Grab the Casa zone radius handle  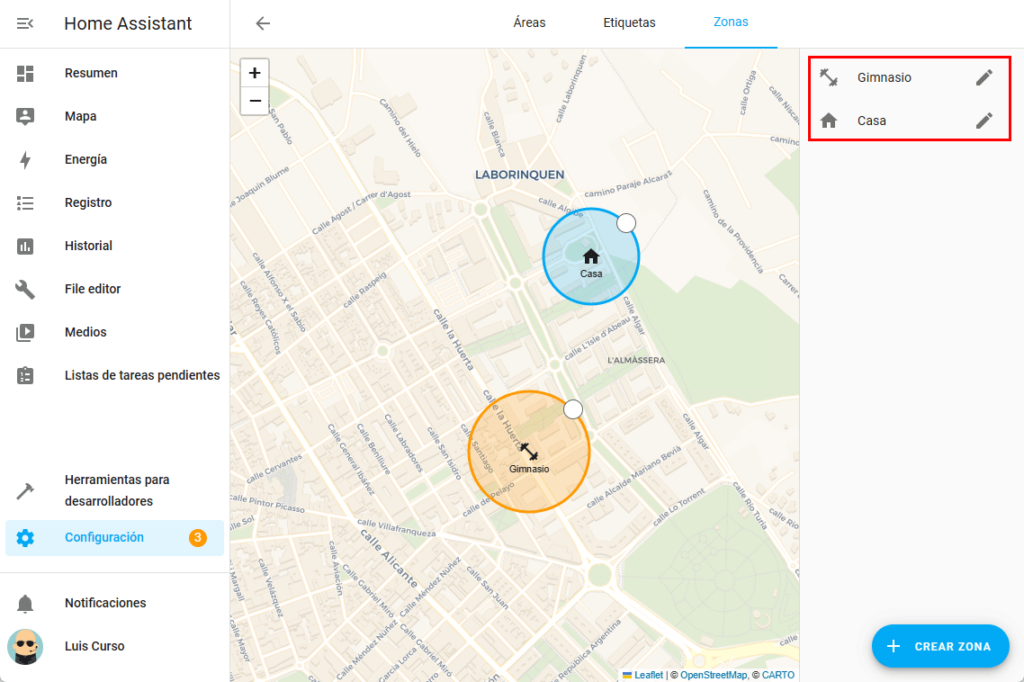626,222
